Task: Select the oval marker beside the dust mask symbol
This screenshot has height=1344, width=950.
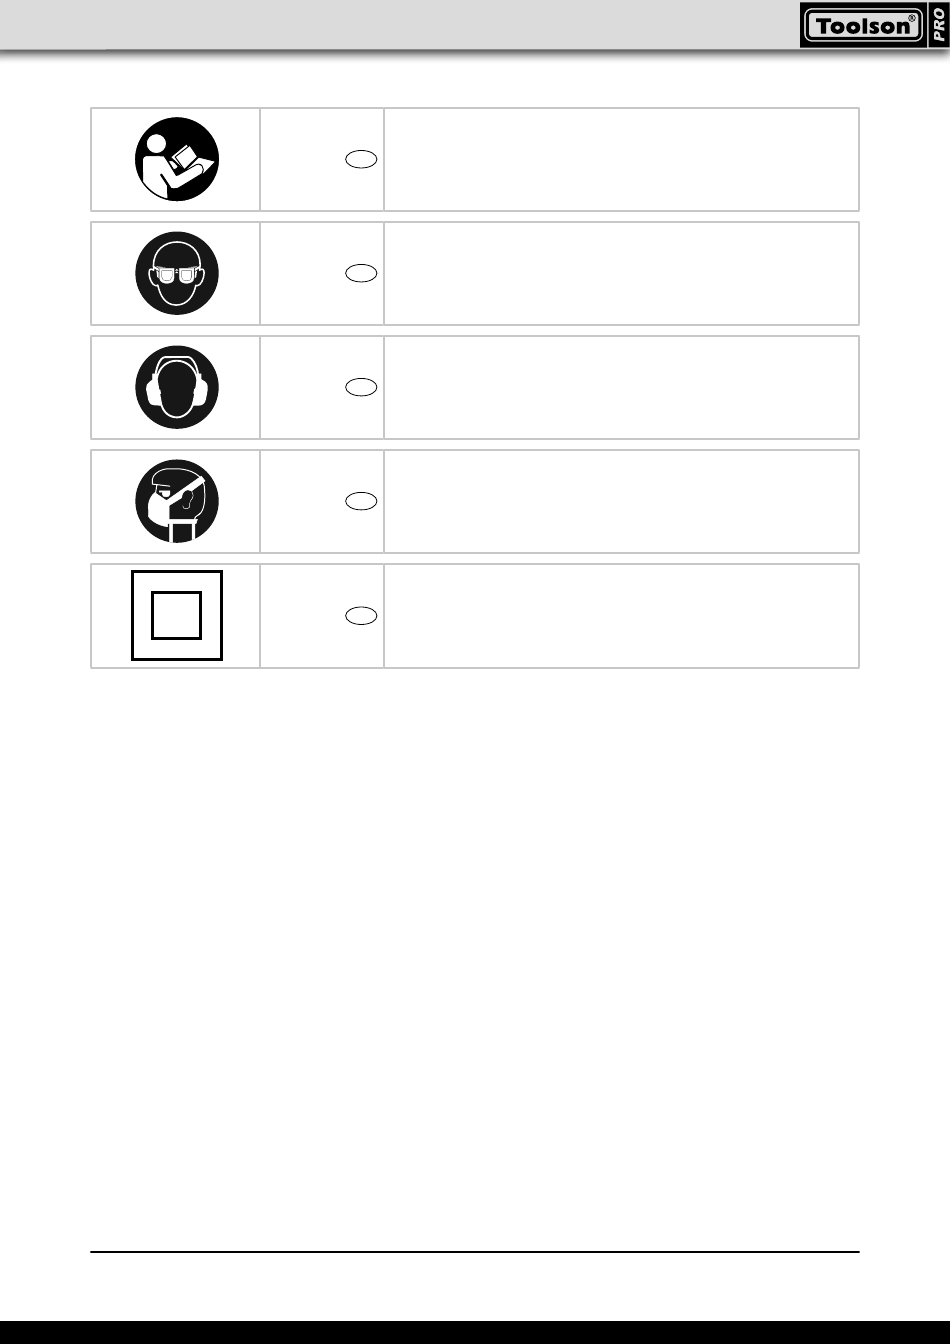Action: click(362, 501)
